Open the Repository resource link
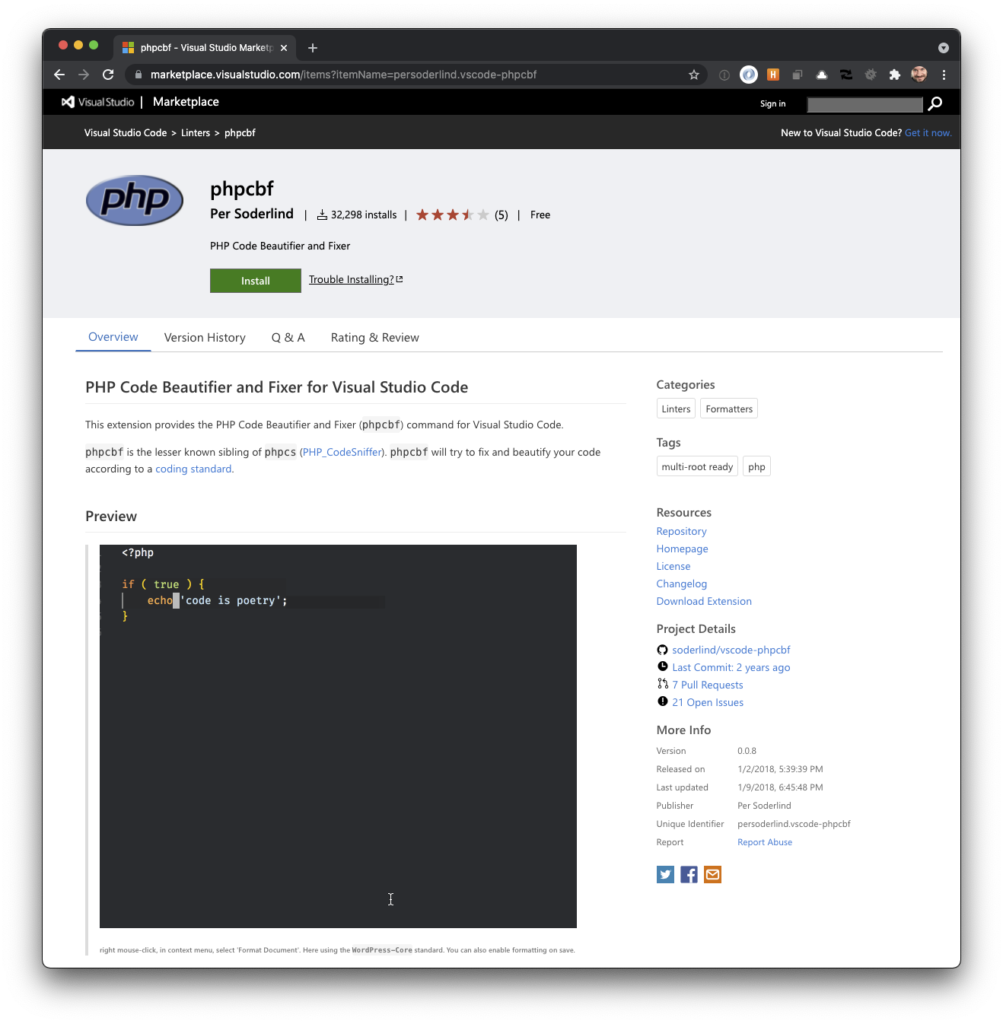 (x=681, y=532)
